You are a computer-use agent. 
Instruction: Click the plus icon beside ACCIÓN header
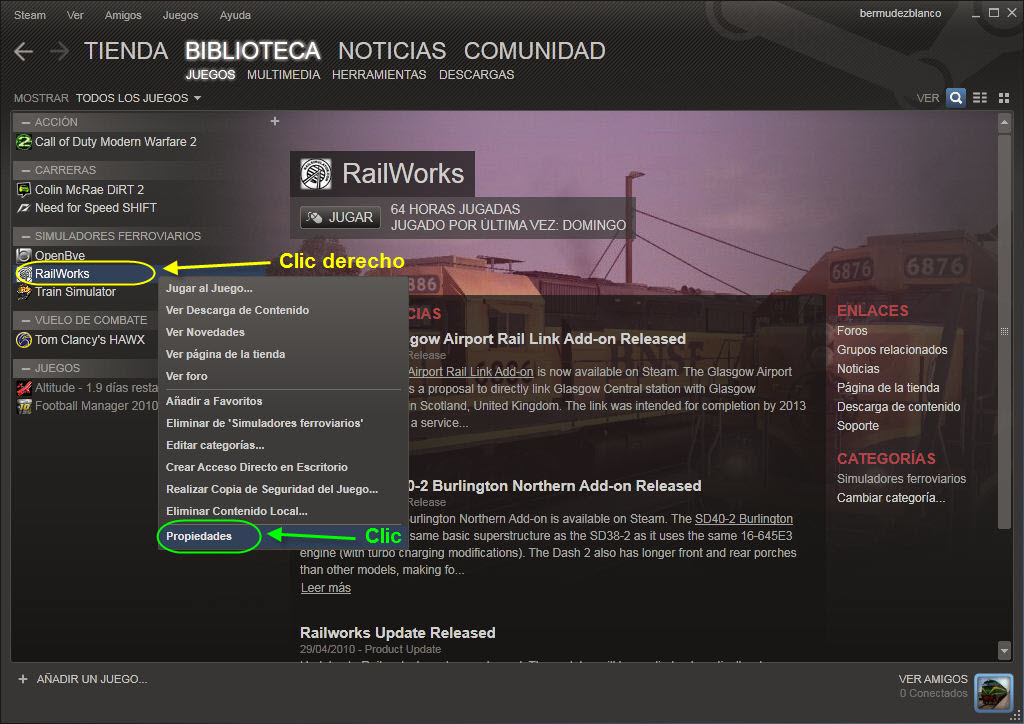pos(275,121)
